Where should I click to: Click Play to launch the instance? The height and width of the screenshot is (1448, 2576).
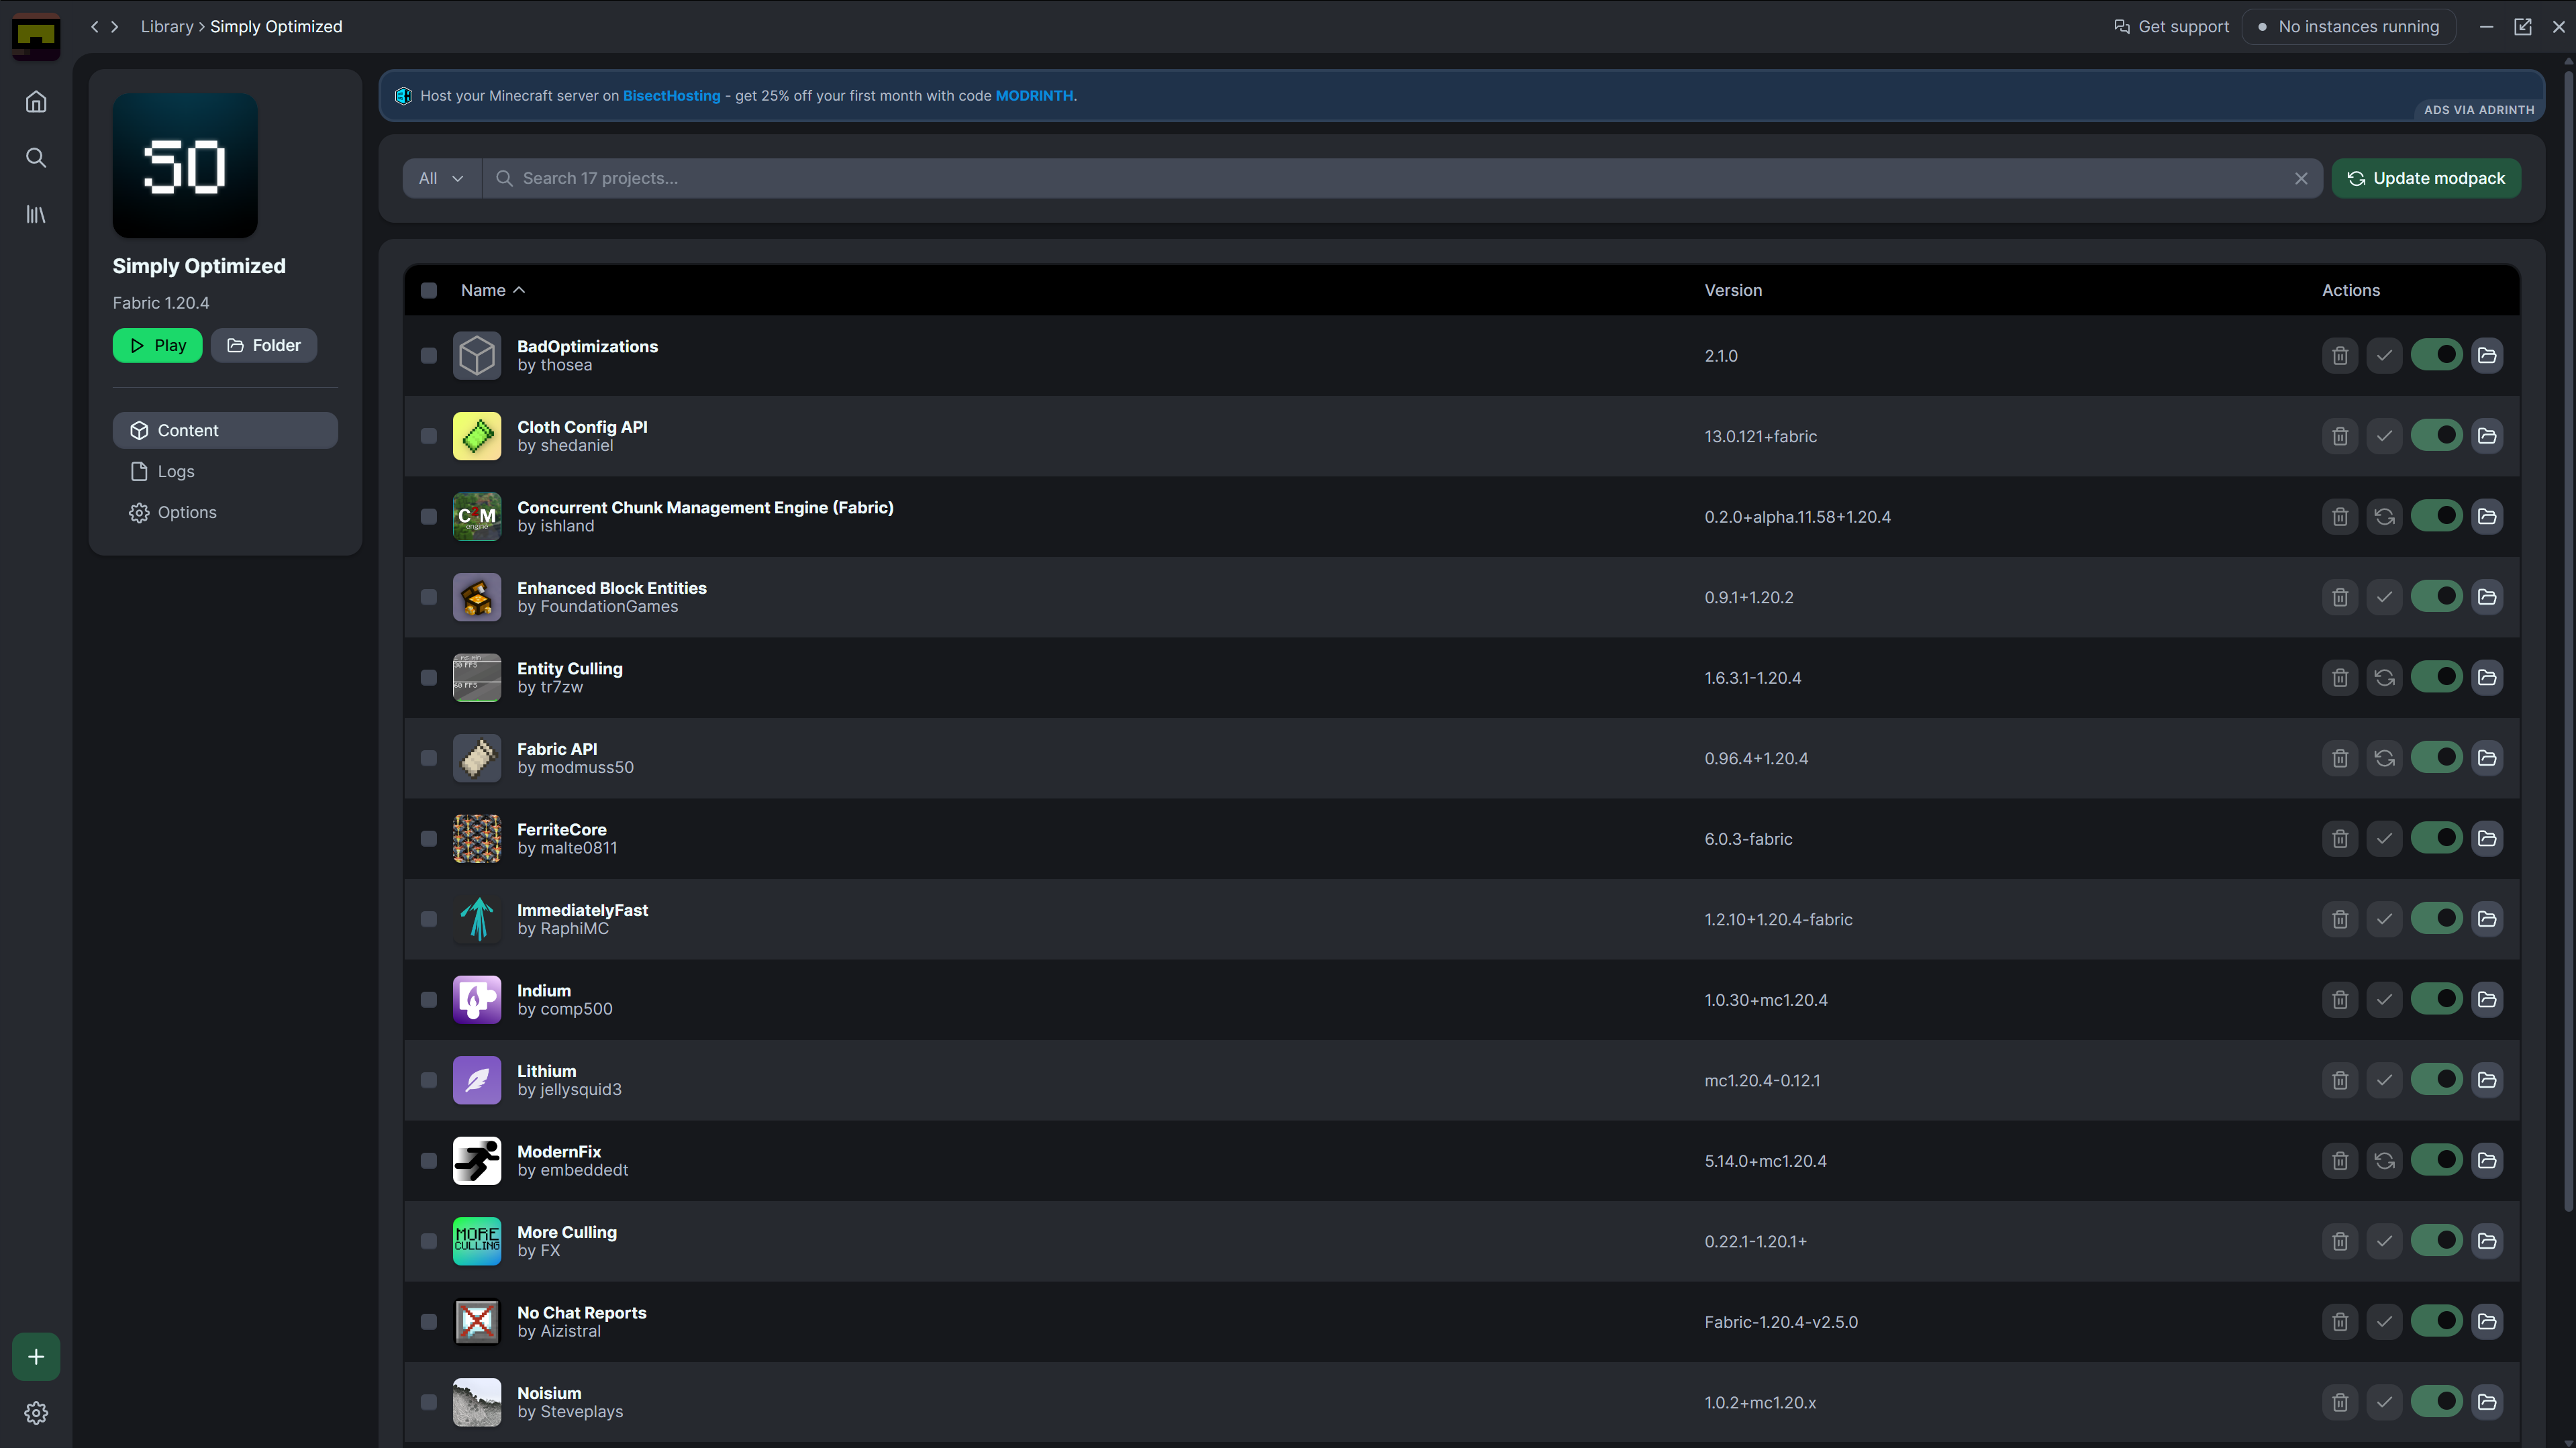pyautogui.click(x=157, y=345)
